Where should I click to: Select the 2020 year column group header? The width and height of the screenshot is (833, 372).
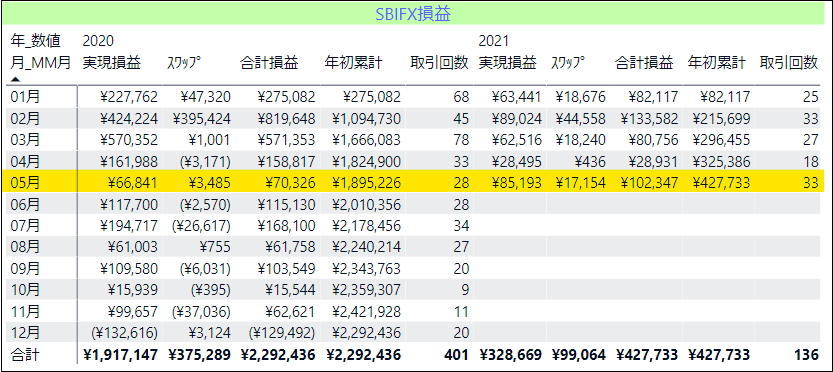pos(98,41)
